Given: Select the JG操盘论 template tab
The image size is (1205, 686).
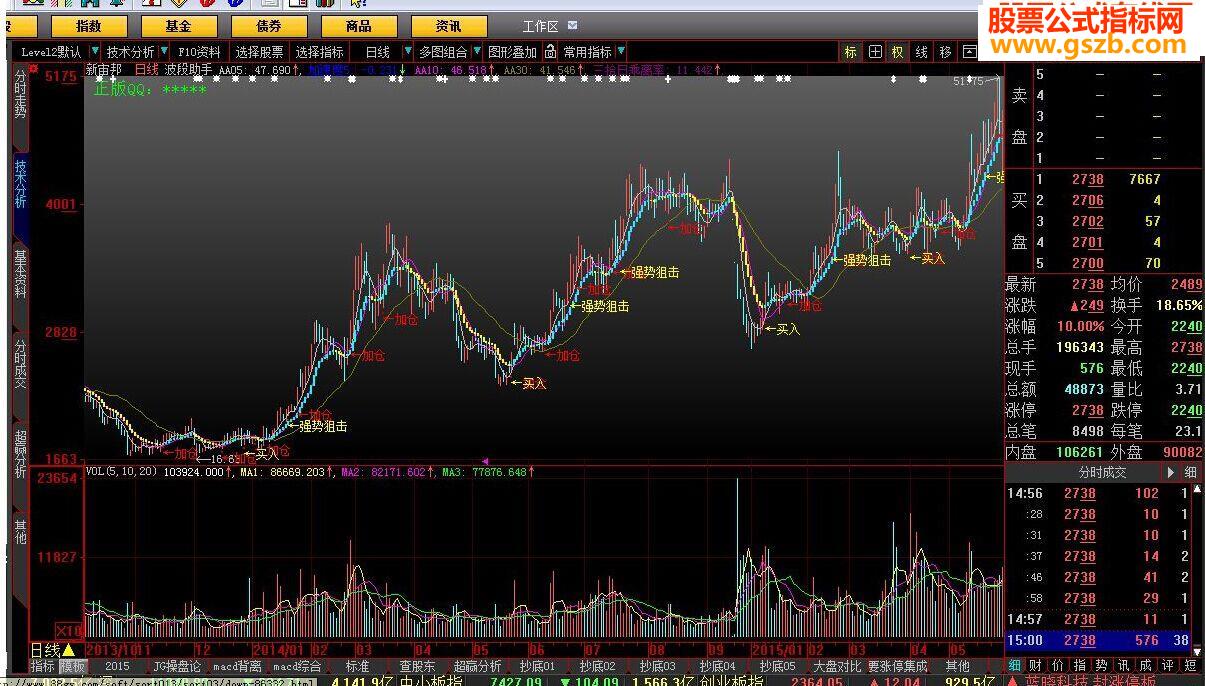Looking at the screenshot, I should point(177,666).
